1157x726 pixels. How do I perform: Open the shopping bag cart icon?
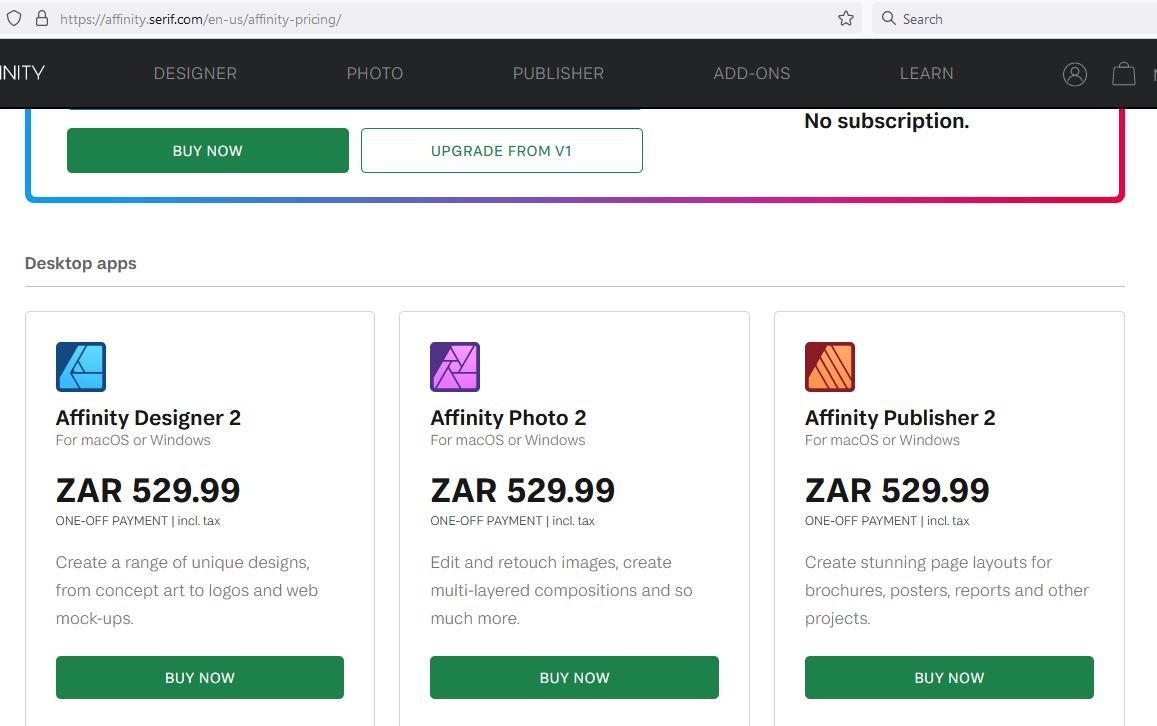click(x=1124, y=74)
